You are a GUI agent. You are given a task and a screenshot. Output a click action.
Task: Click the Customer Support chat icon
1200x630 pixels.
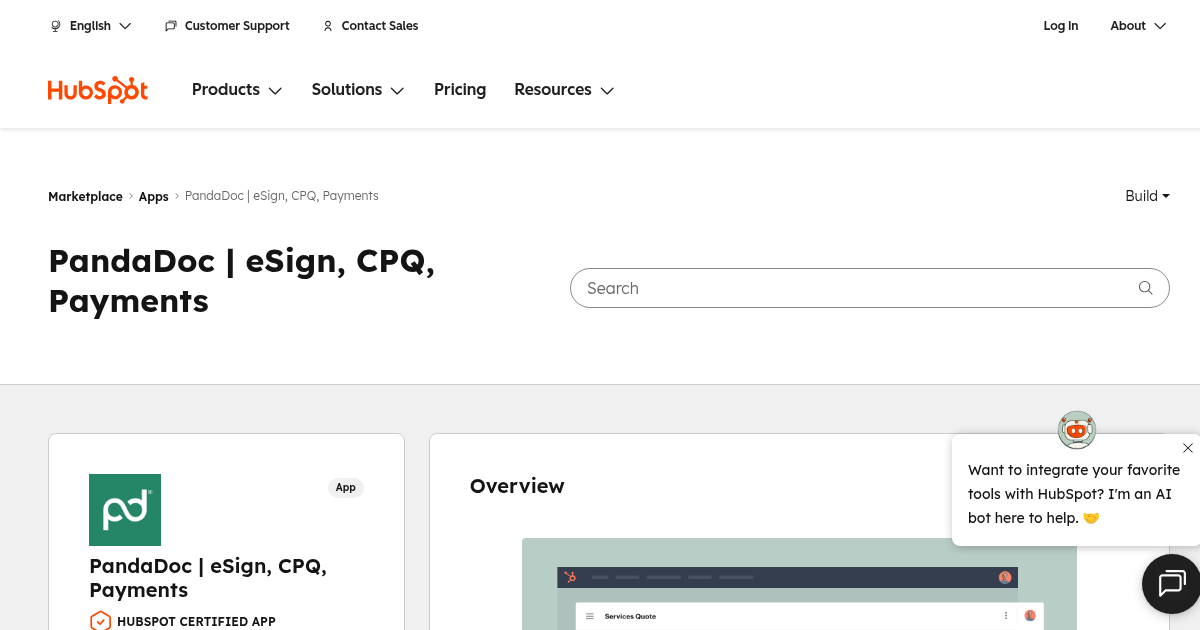(x=171, y=26)
